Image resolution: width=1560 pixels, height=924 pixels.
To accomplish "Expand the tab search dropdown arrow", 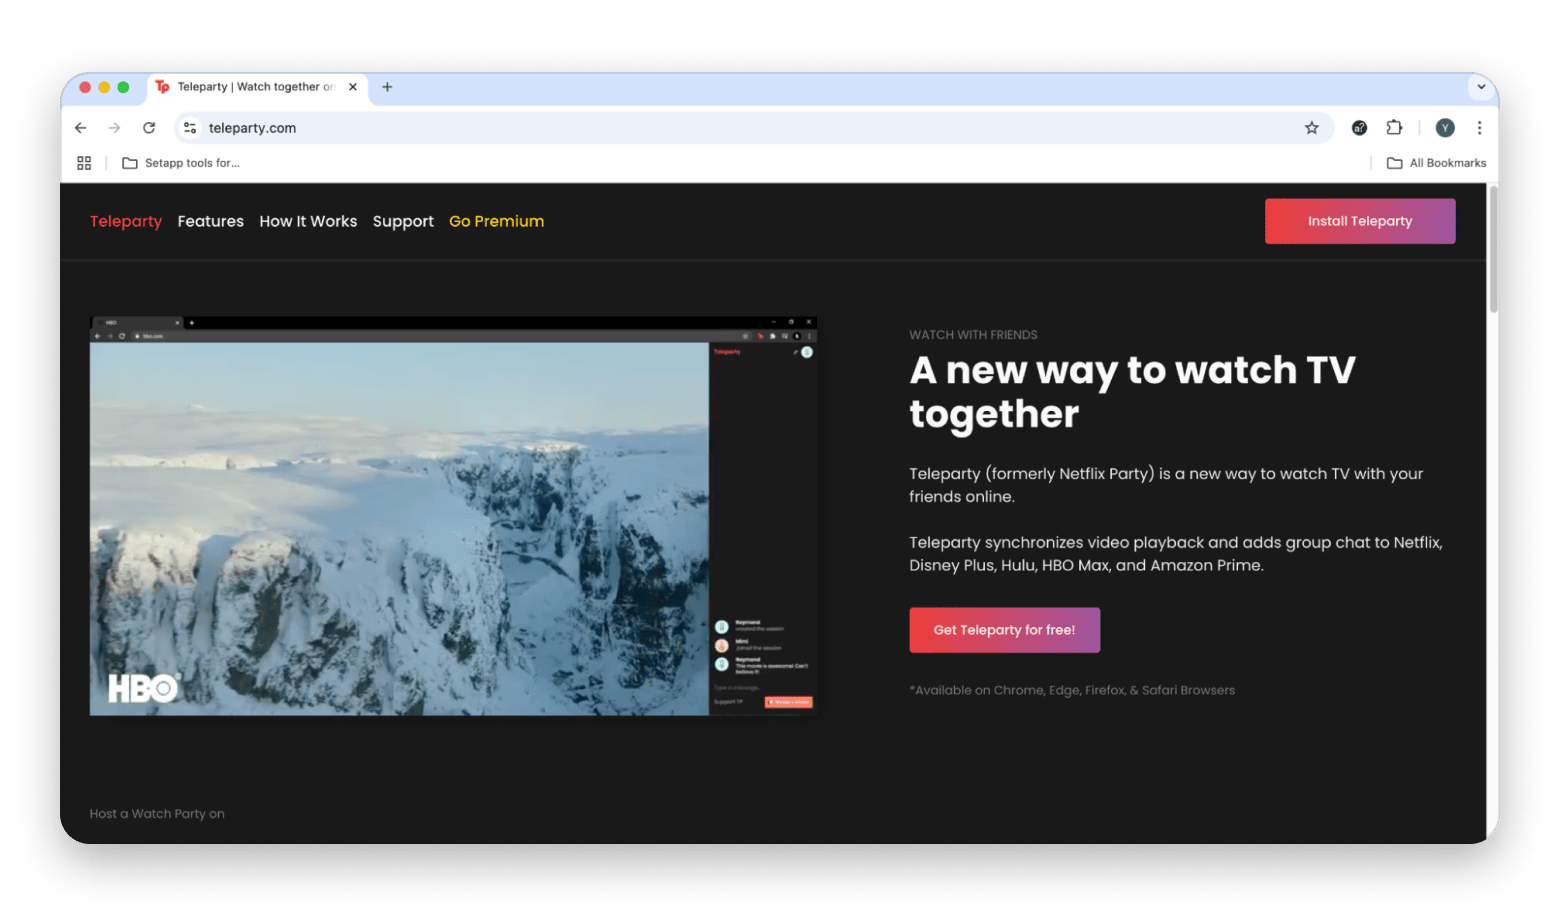I will pyautogui.click(x=1481, y=87).
